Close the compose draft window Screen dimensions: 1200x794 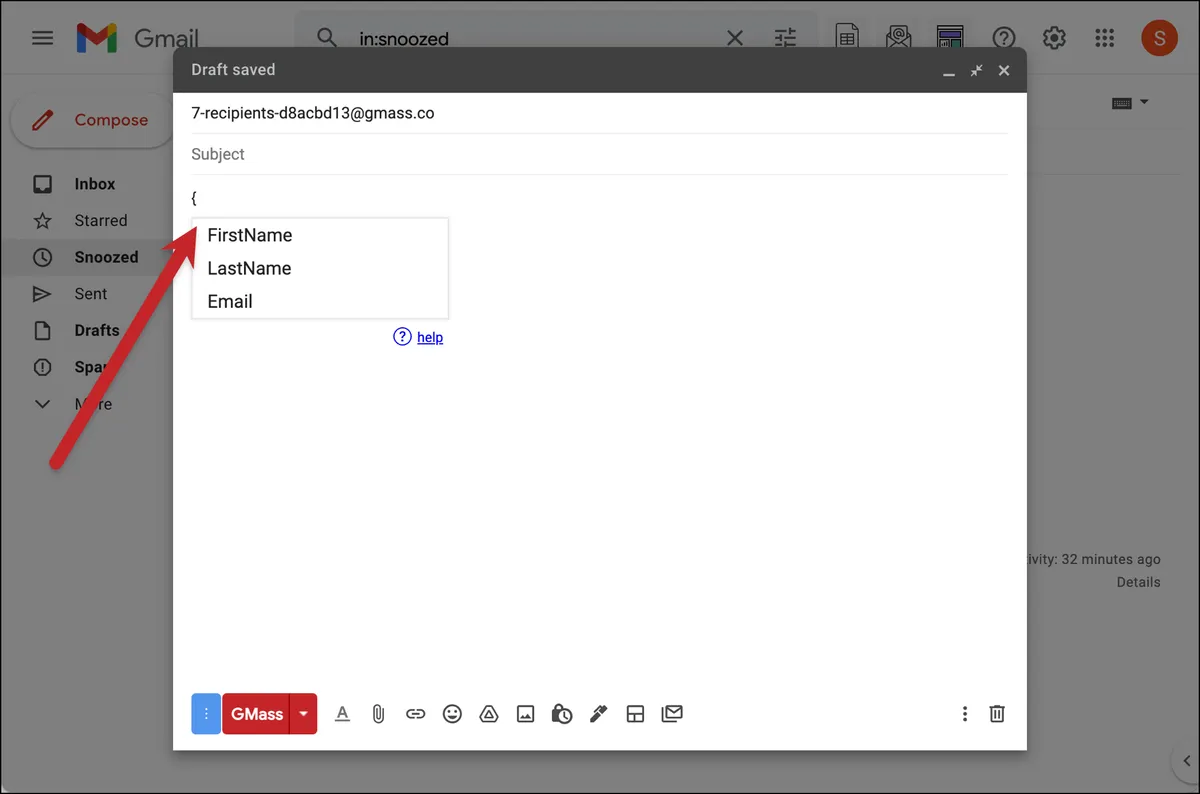tap(1004, 70)
